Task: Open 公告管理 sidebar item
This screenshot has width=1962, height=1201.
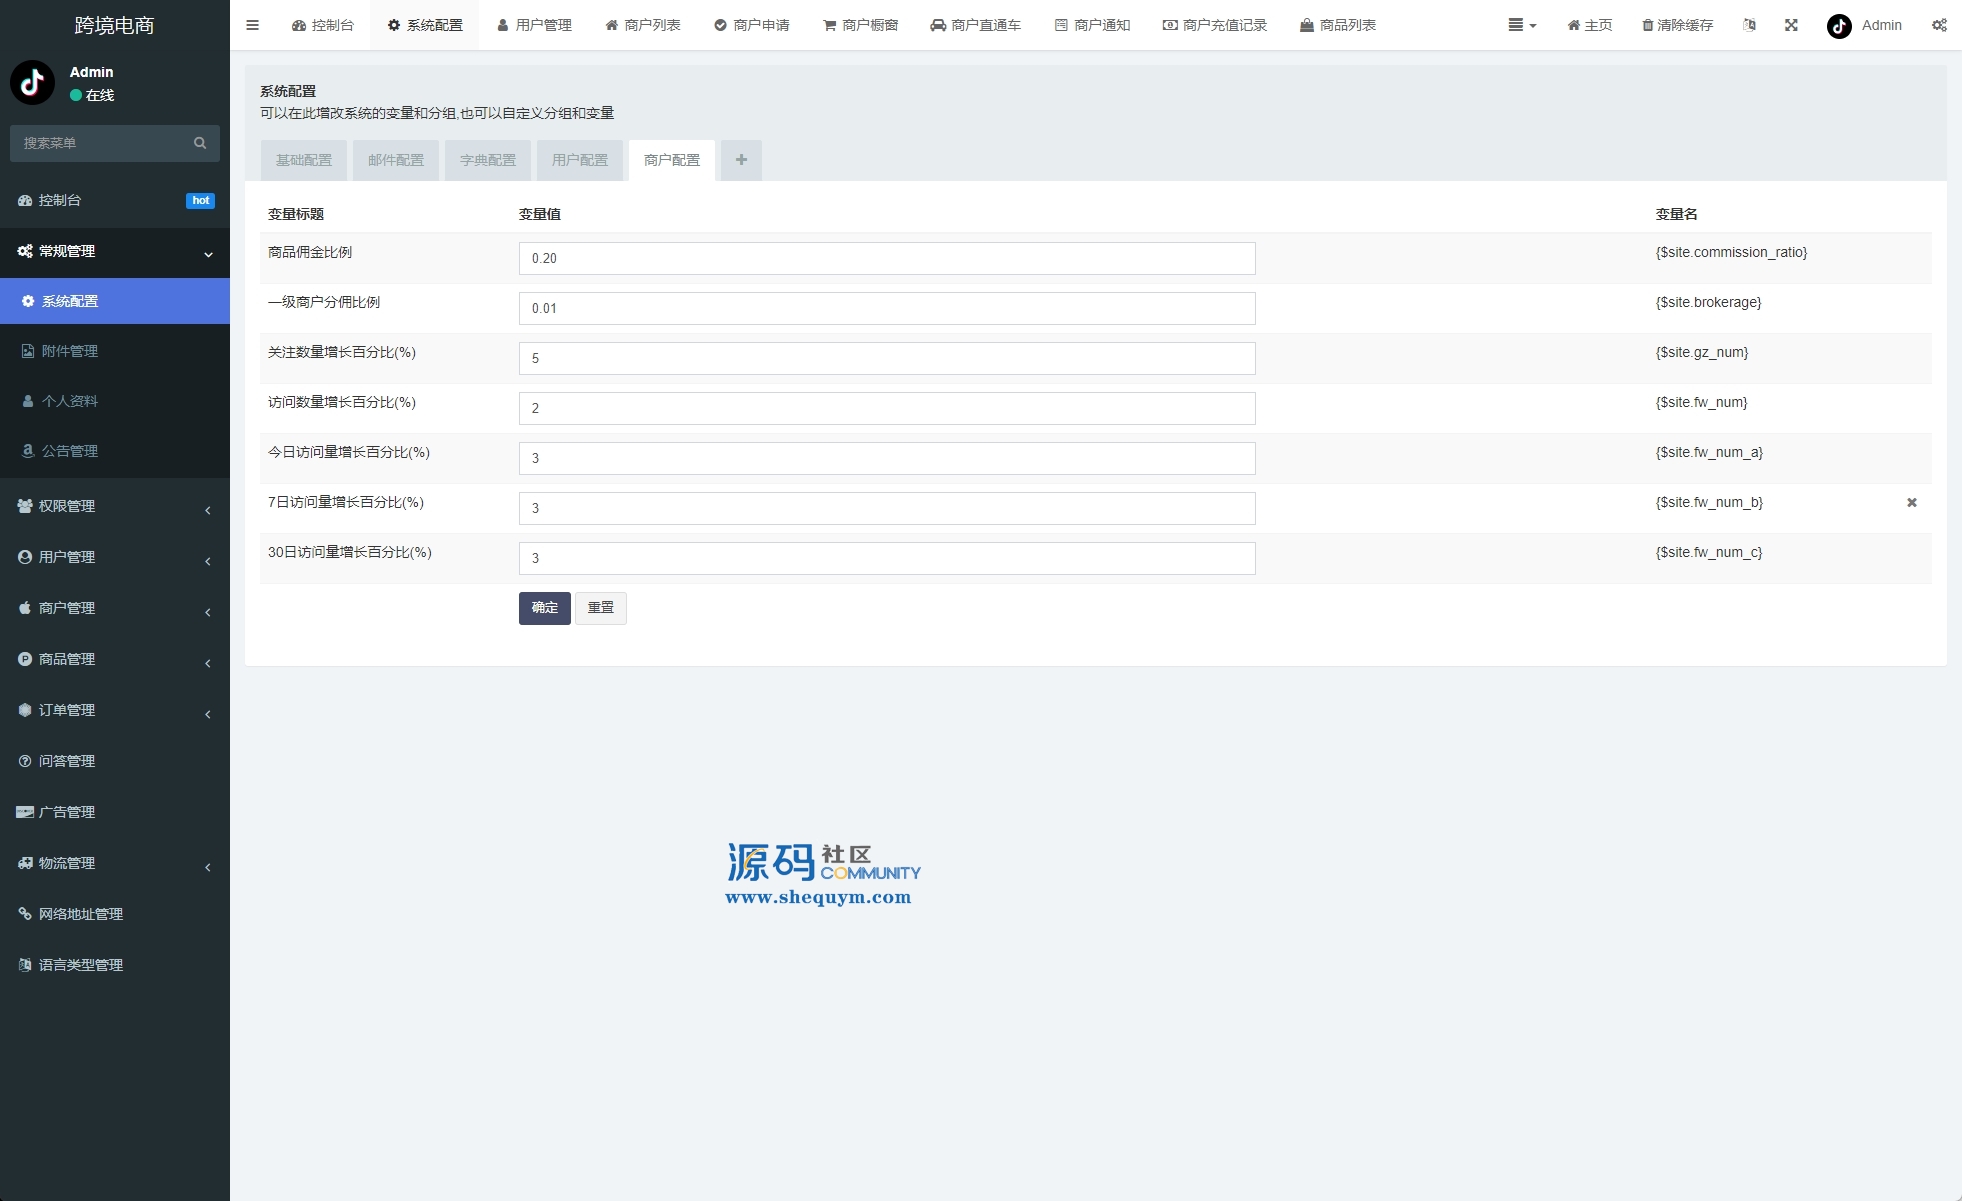Action: click(115, 451)
